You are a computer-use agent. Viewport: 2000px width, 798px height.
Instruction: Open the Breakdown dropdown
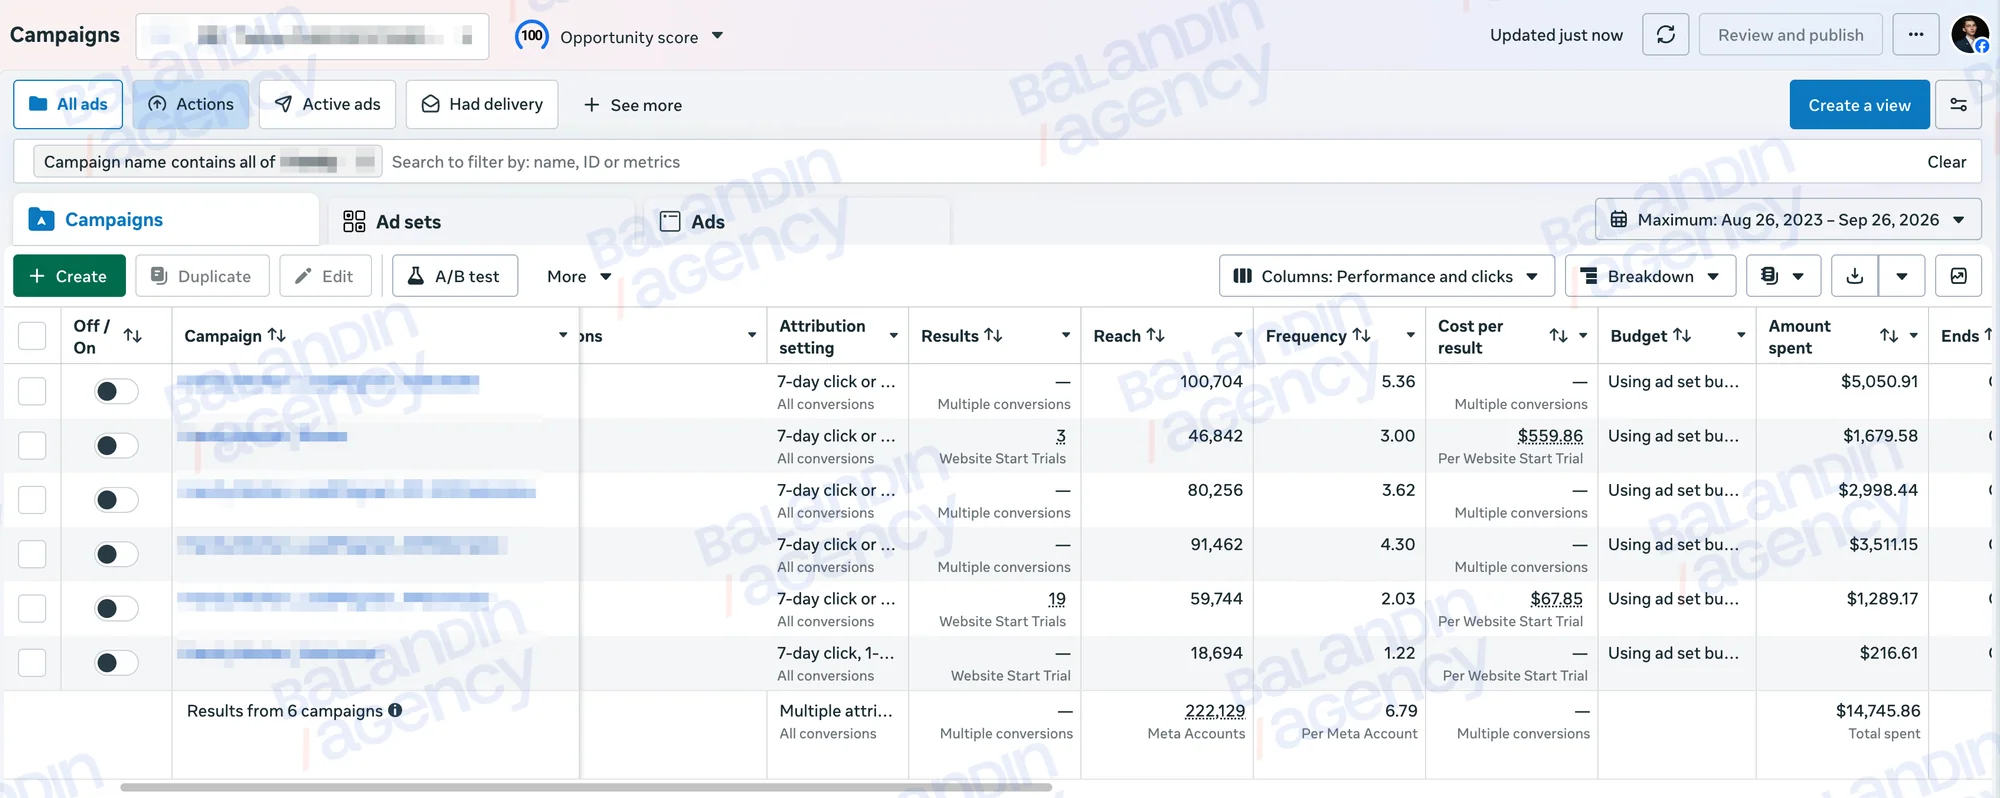1650,276
